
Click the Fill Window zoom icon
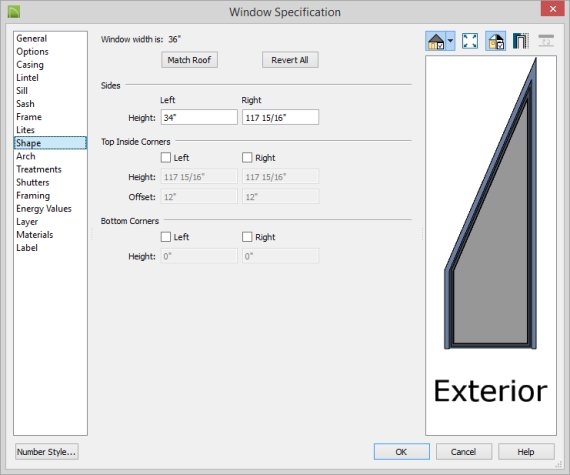pyautogui.click(x=470, y=41)
